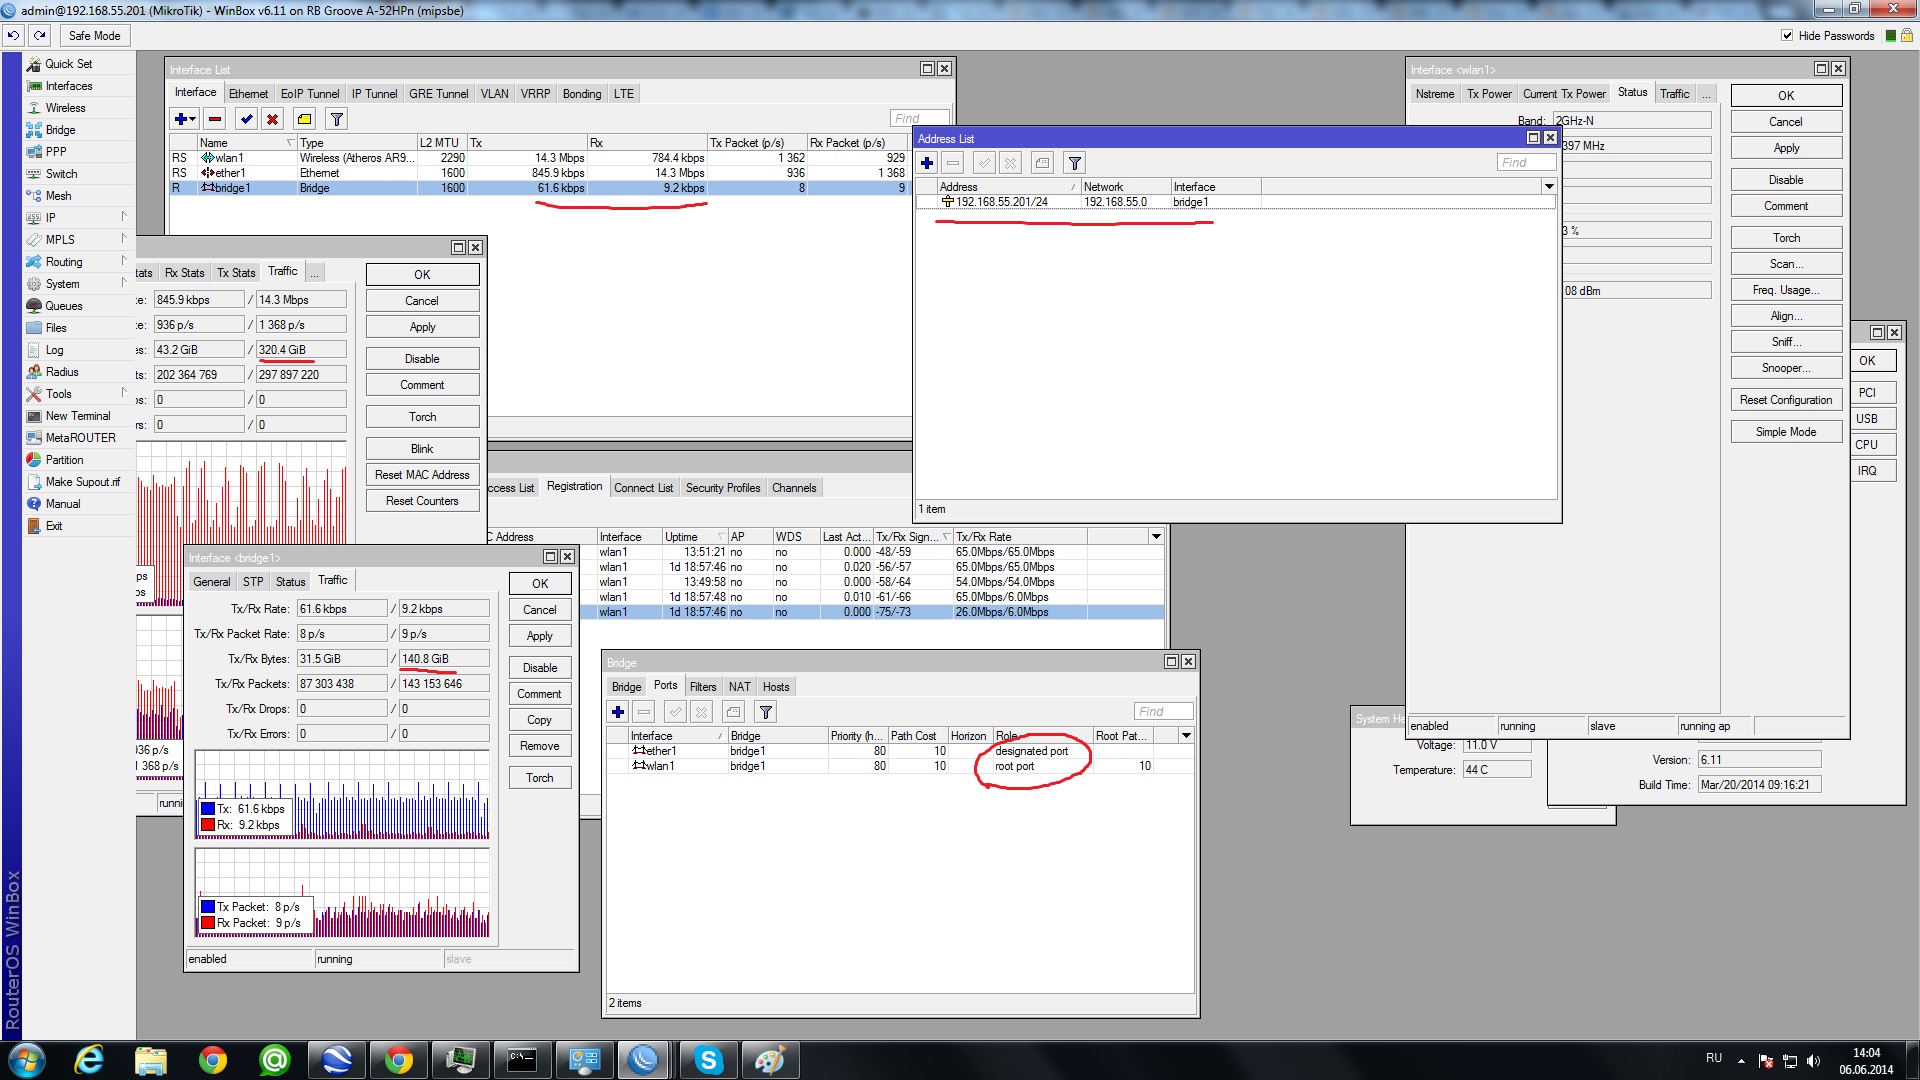Image resolution: width=1920 pixels, height=1080 pixels.
Task: Toggle the Hide Passwords checkbox
Action: click(x=1787, y=35)
